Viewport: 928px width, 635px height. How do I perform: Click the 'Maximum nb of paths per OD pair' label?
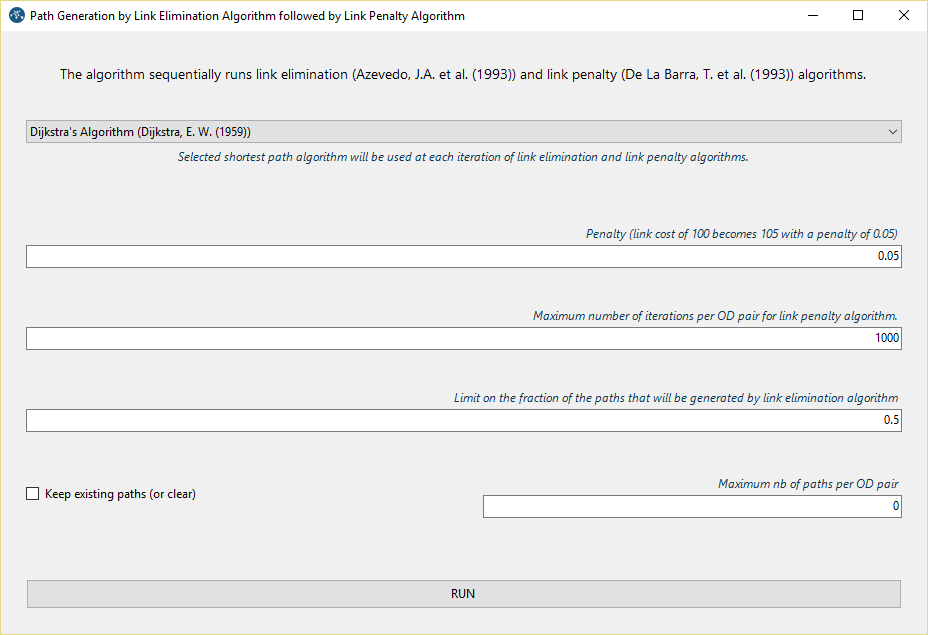pos(808,484)
